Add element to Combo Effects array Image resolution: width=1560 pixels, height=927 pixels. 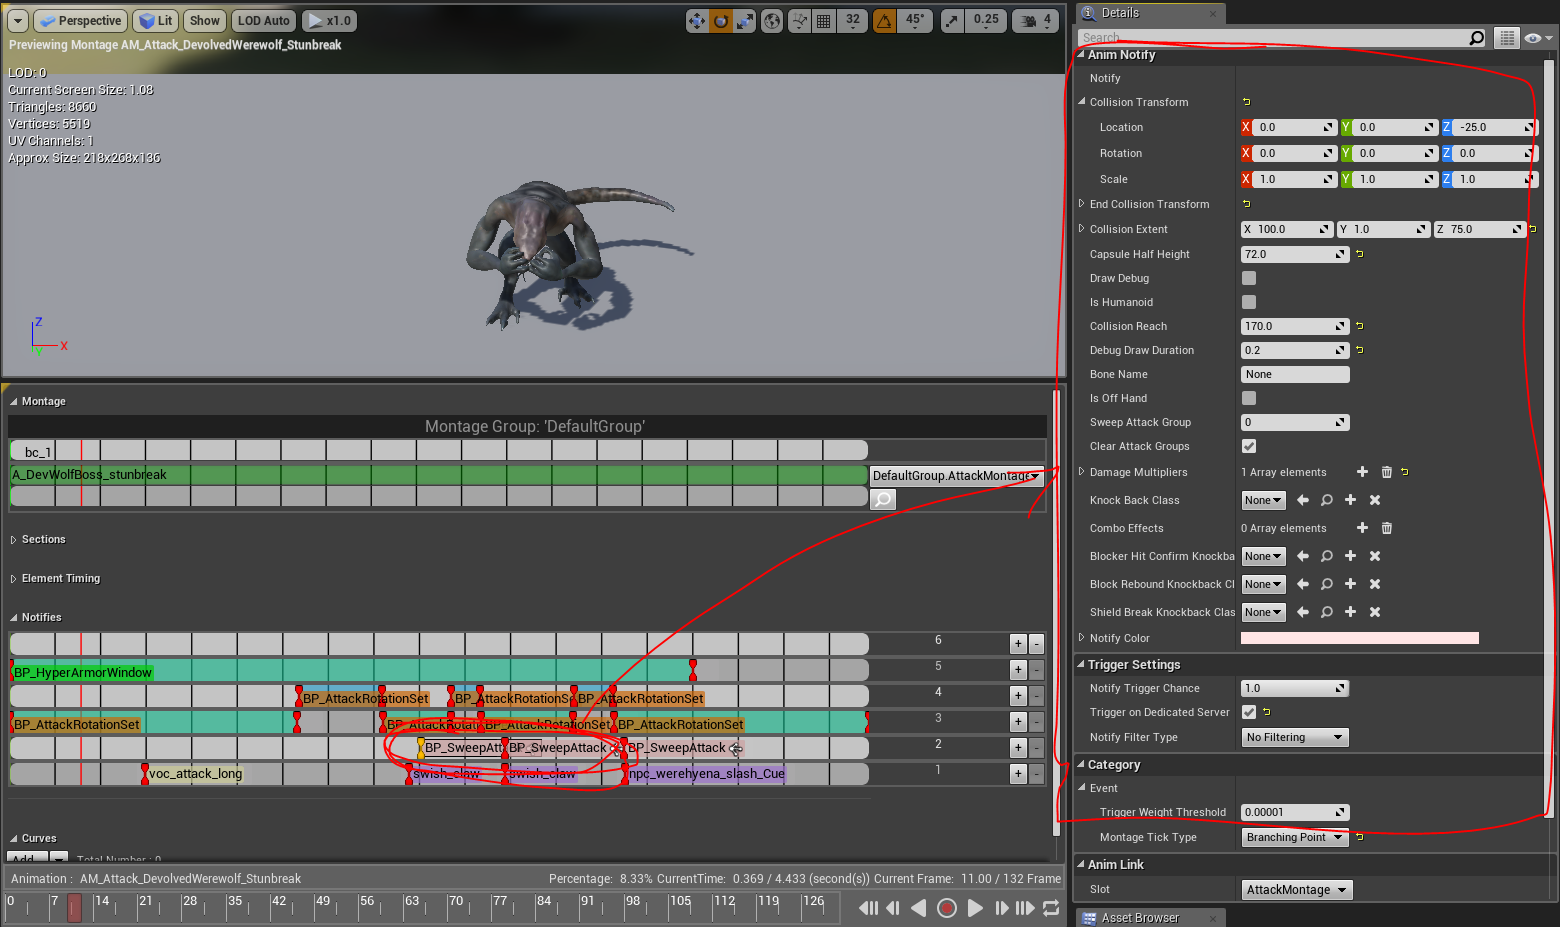pos(1362,528)
